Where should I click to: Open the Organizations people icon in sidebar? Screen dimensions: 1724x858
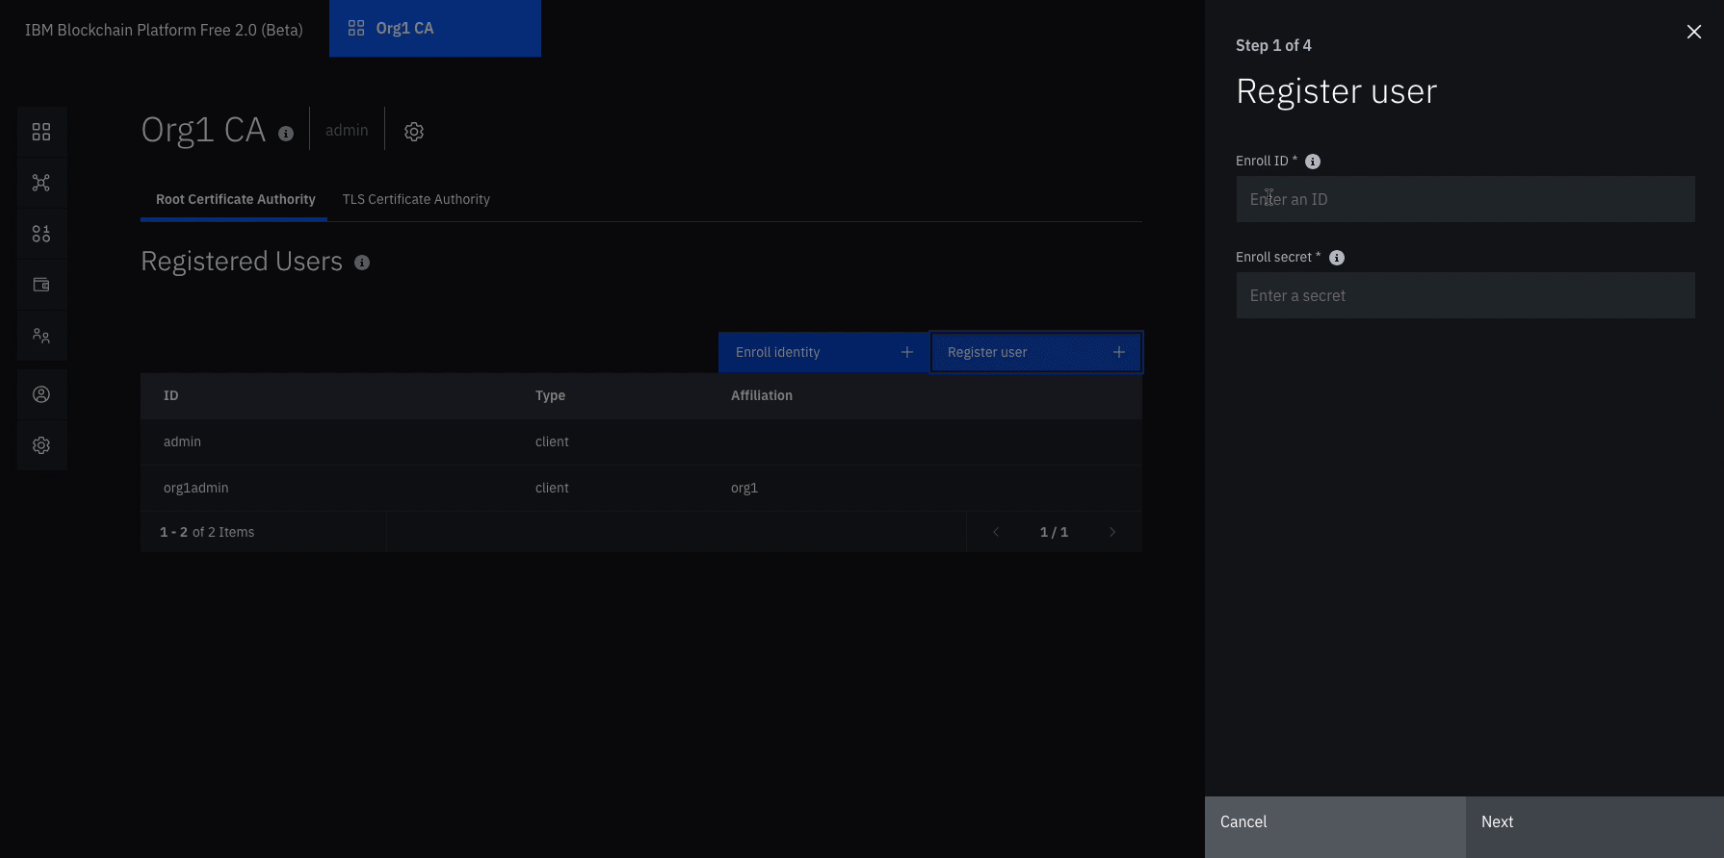[41, 336]
